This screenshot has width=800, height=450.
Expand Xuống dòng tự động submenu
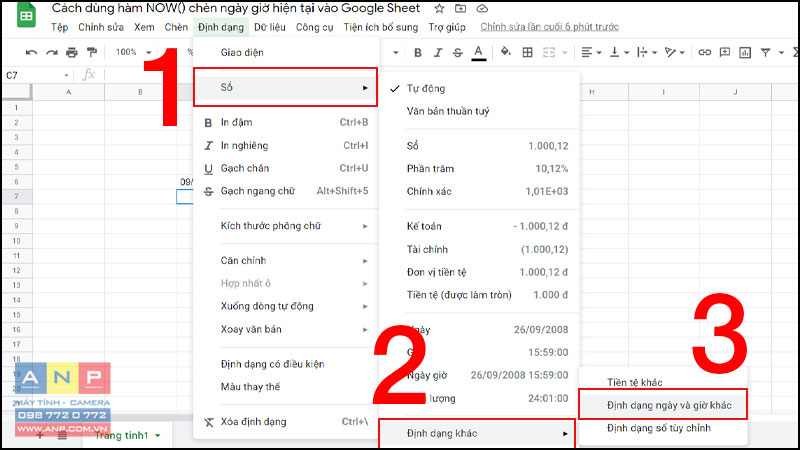pyautogui.click(x=286, y=306)
